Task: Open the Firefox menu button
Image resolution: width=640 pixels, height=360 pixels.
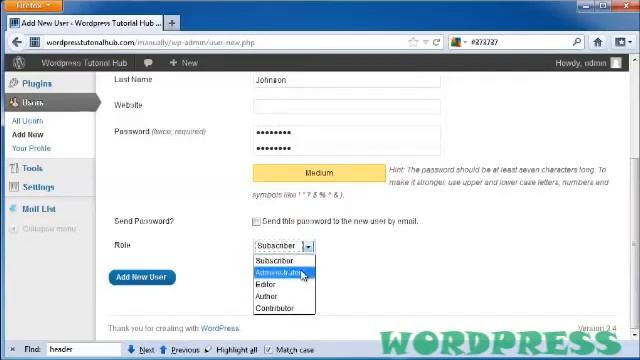Action: click(34, 5)
